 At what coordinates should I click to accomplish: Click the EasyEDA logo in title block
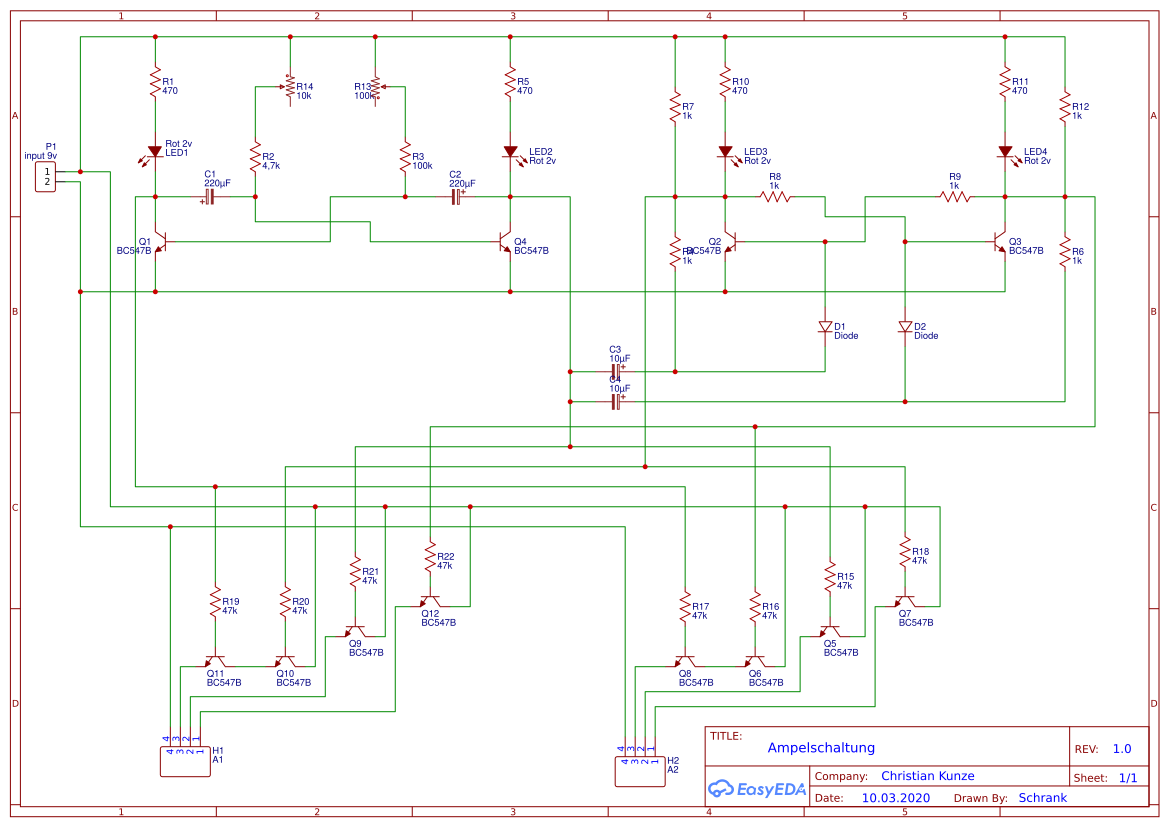coord(757,789)
